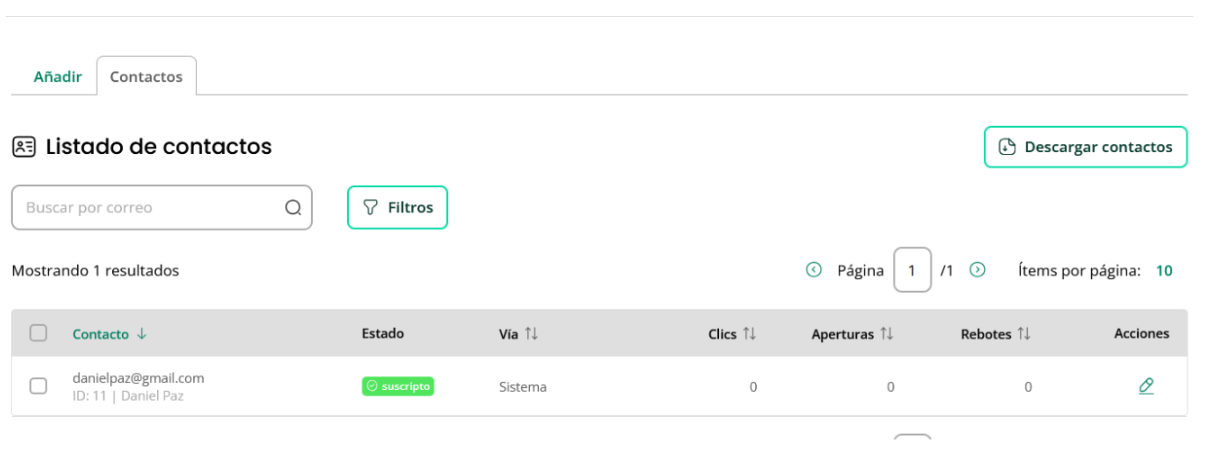
Task: Open the Filtros panel
Action: click(x=397, y=207)
